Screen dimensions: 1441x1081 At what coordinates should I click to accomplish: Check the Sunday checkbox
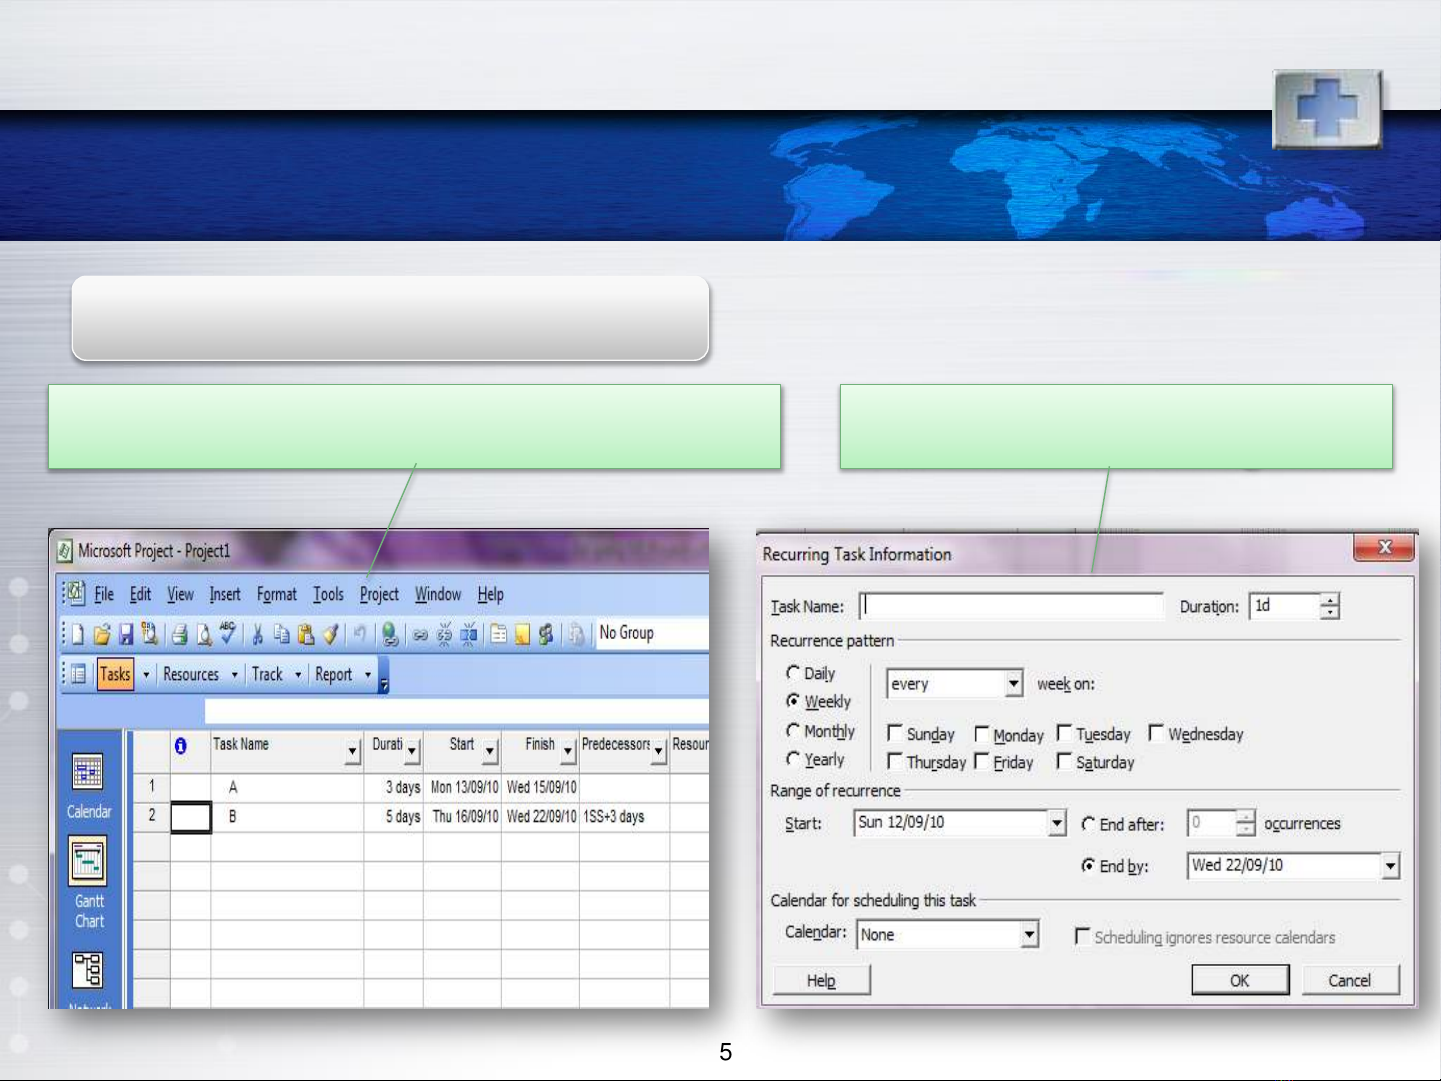pyautogui.click(x=895, y=733)
